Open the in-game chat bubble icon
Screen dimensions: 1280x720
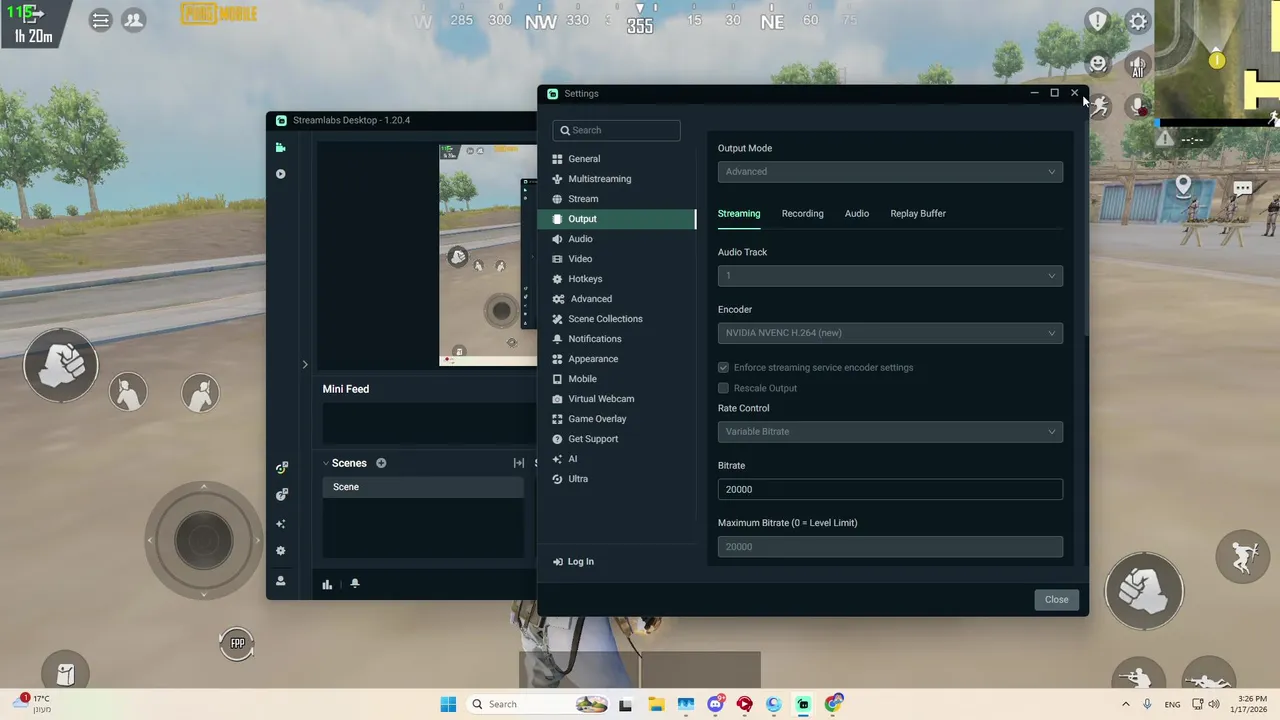click(1242, 188)
